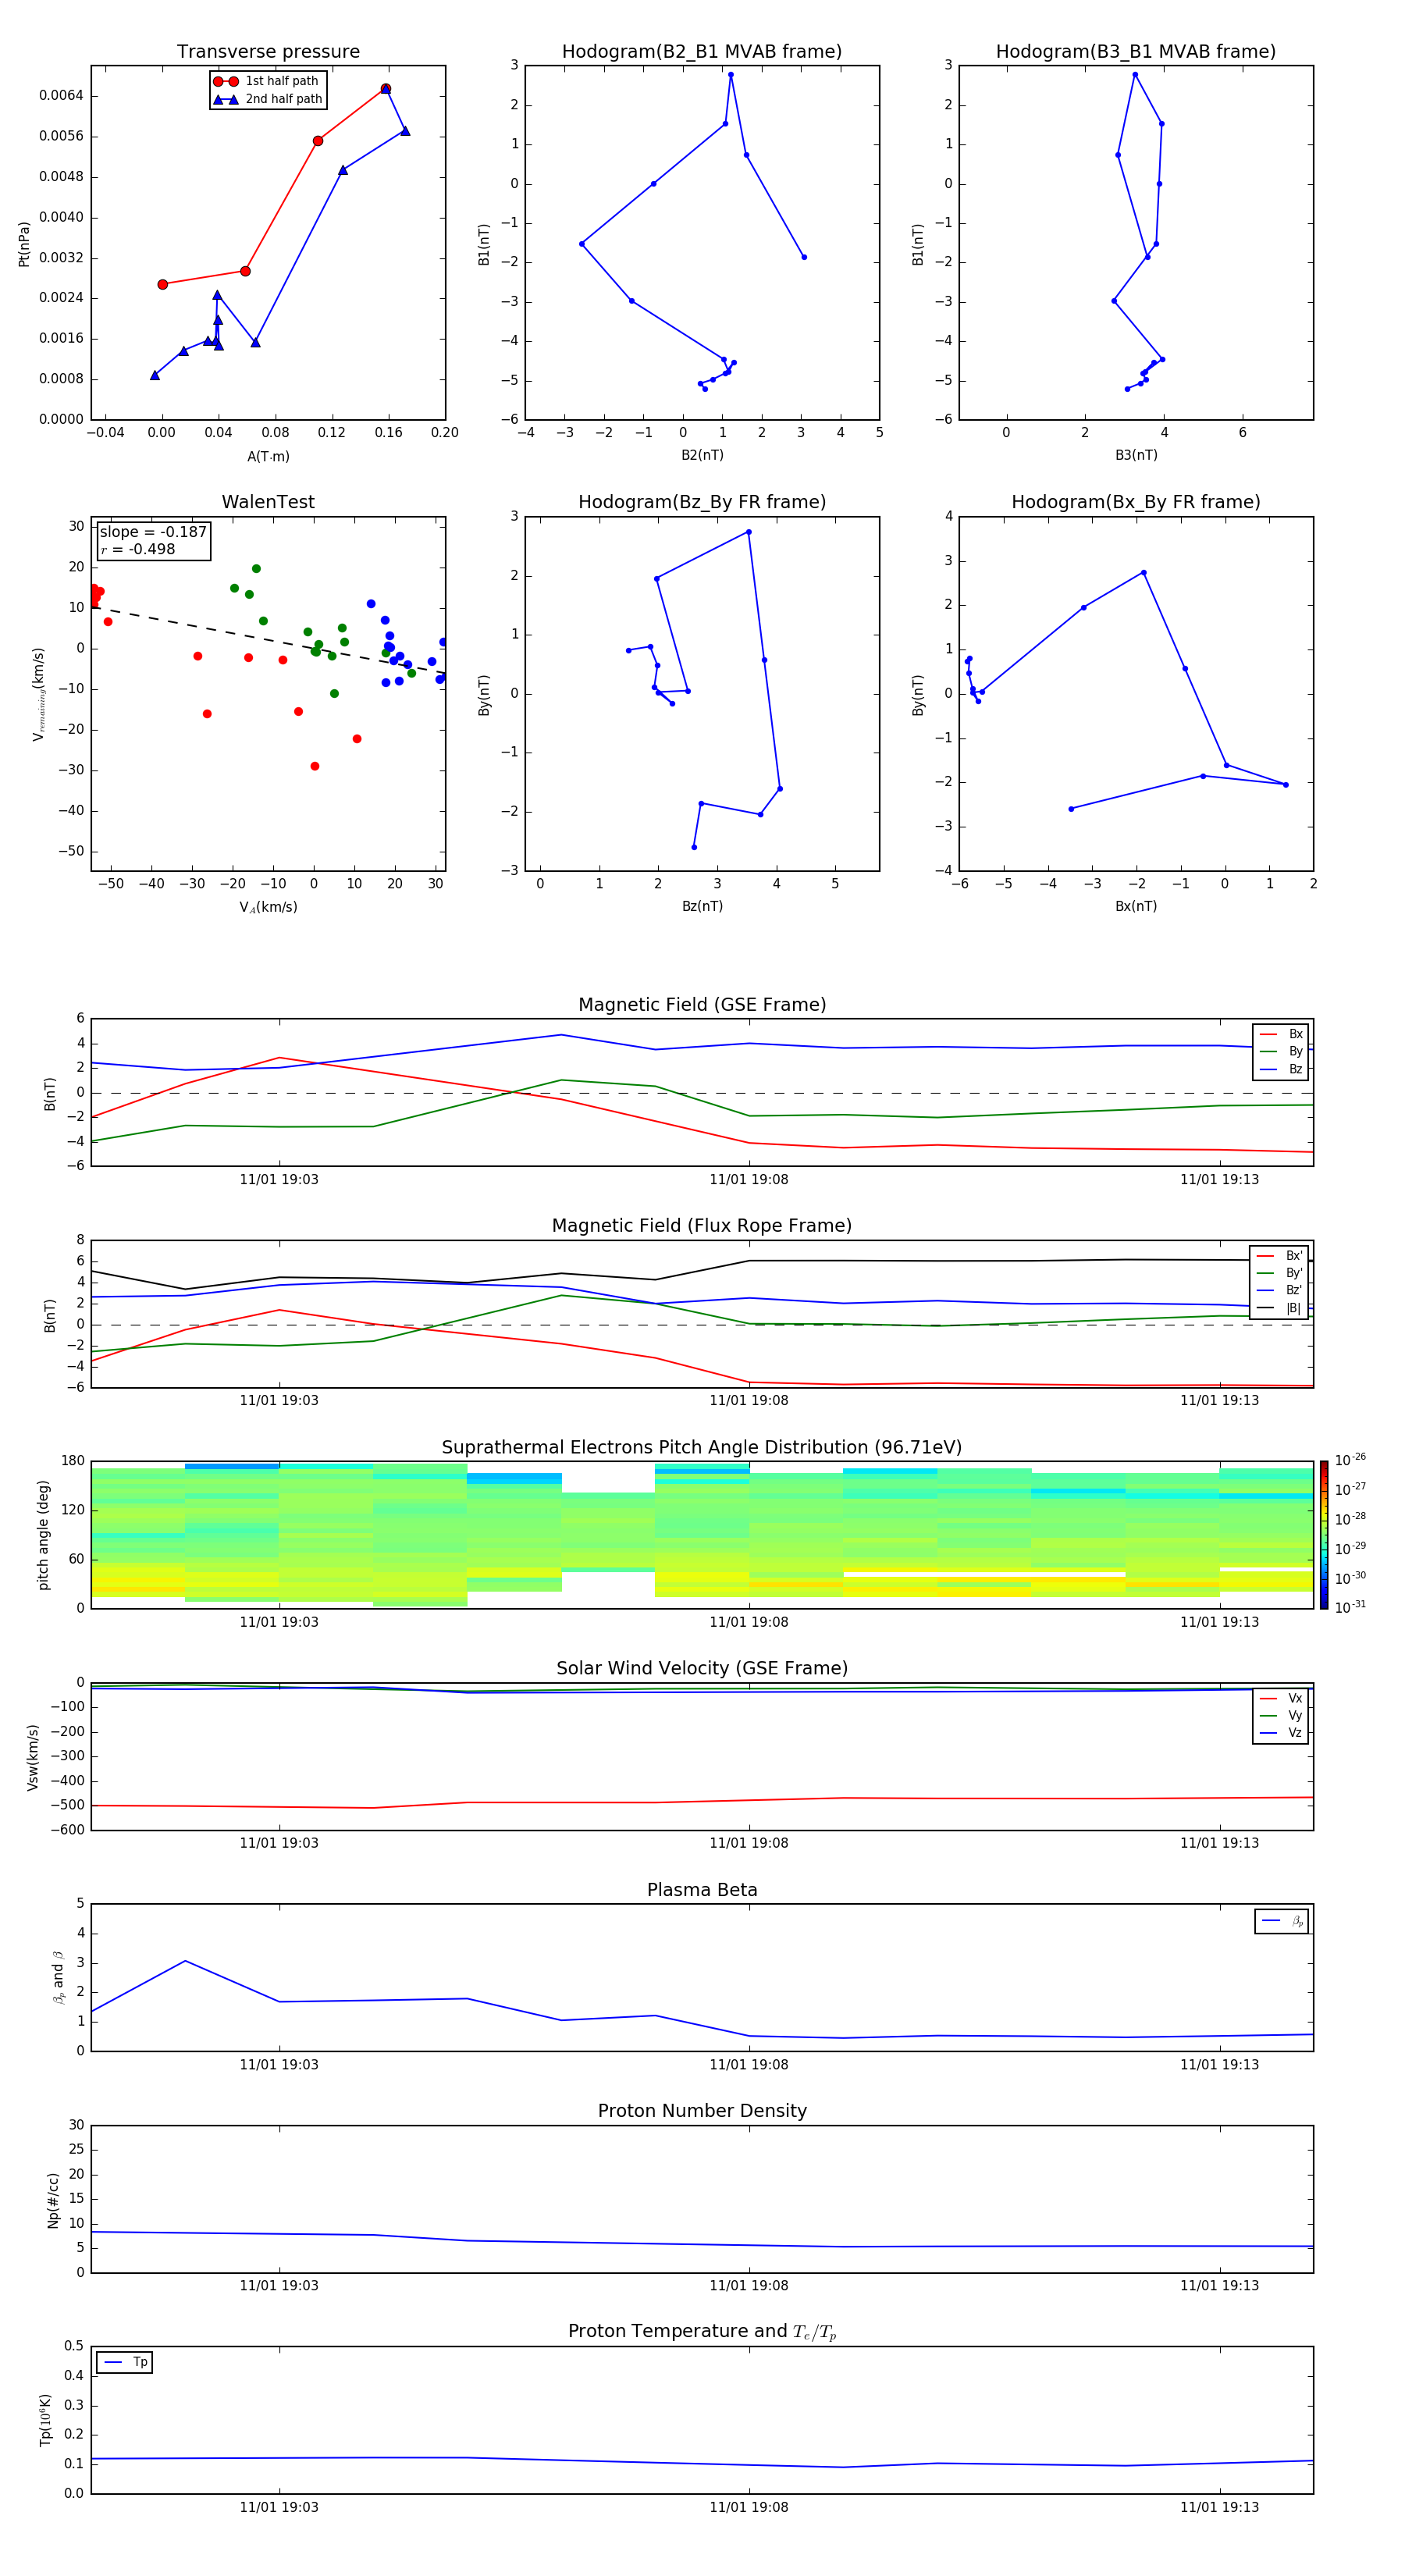Screen dimensions: 1405x2576
Task: Click '11/01 19:08' tick under Plasma Beta plot
Action: click(749, 2064)
